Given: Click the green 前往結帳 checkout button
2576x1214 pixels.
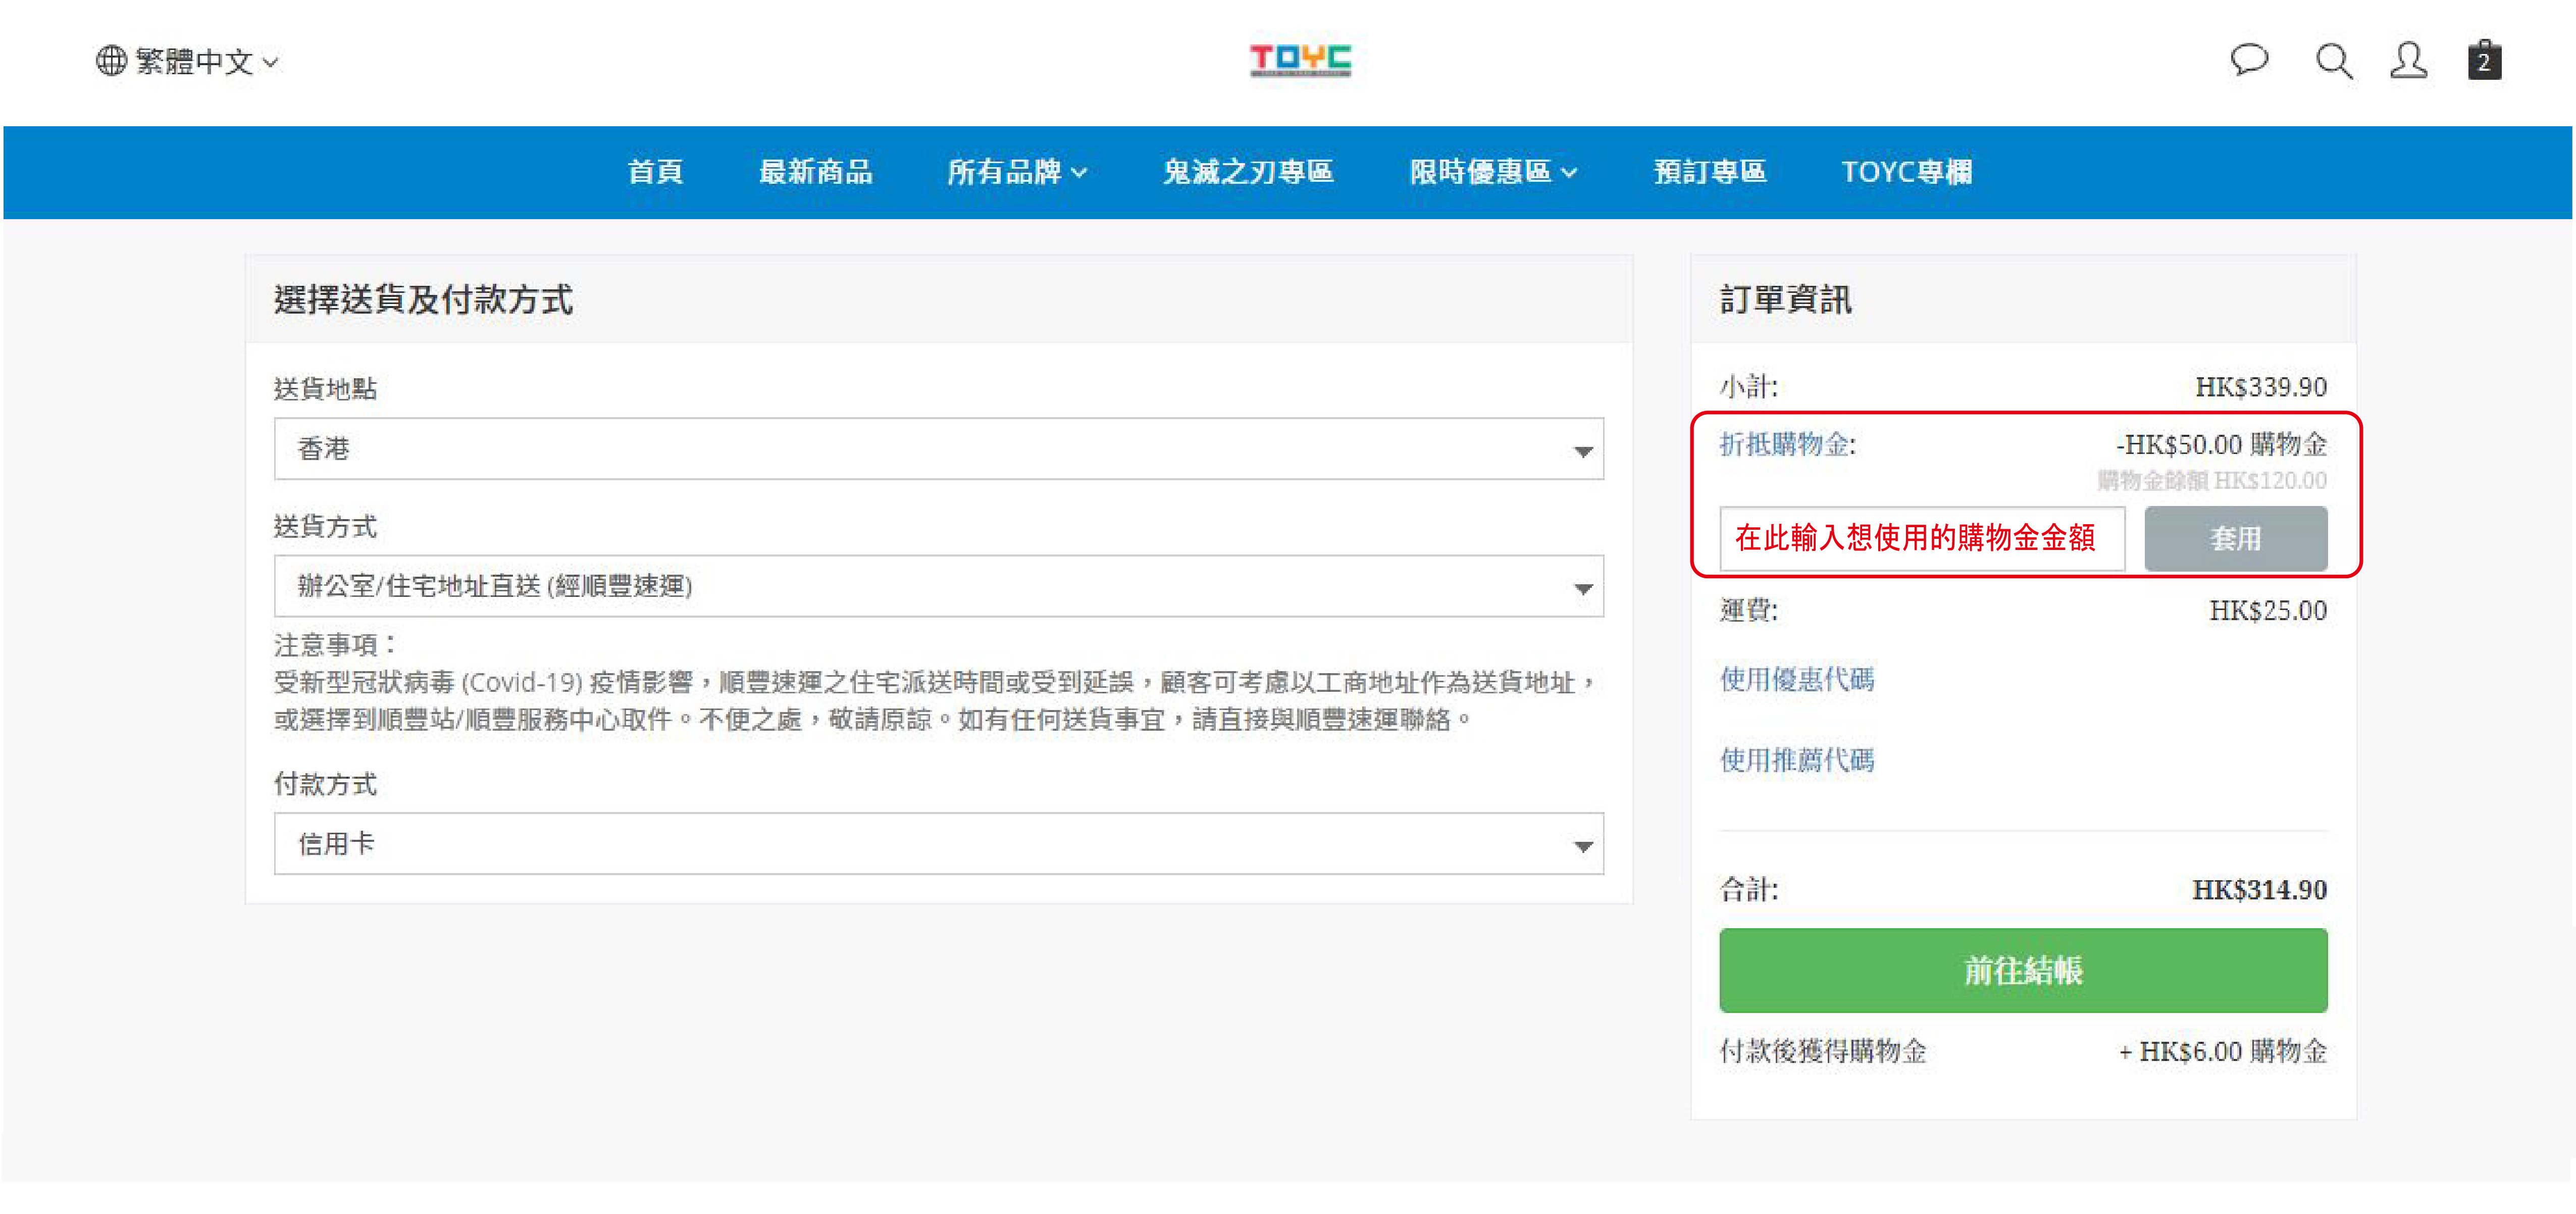Looking at the screenshot, I should click(x=2022, y=970).
